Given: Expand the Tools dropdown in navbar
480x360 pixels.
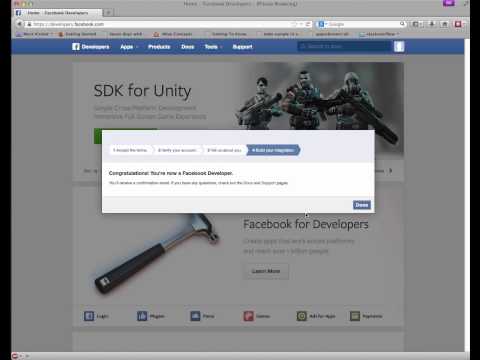Looking at the screenshot, I should click(213, 47).
